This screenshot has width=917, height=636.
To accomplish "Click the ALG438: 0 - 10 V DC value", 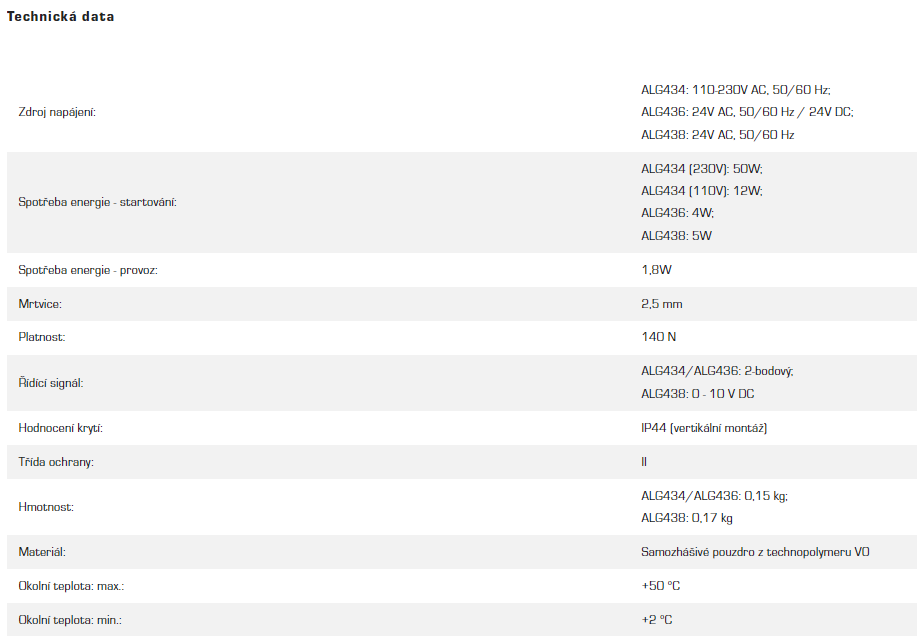I will point(697,394).
